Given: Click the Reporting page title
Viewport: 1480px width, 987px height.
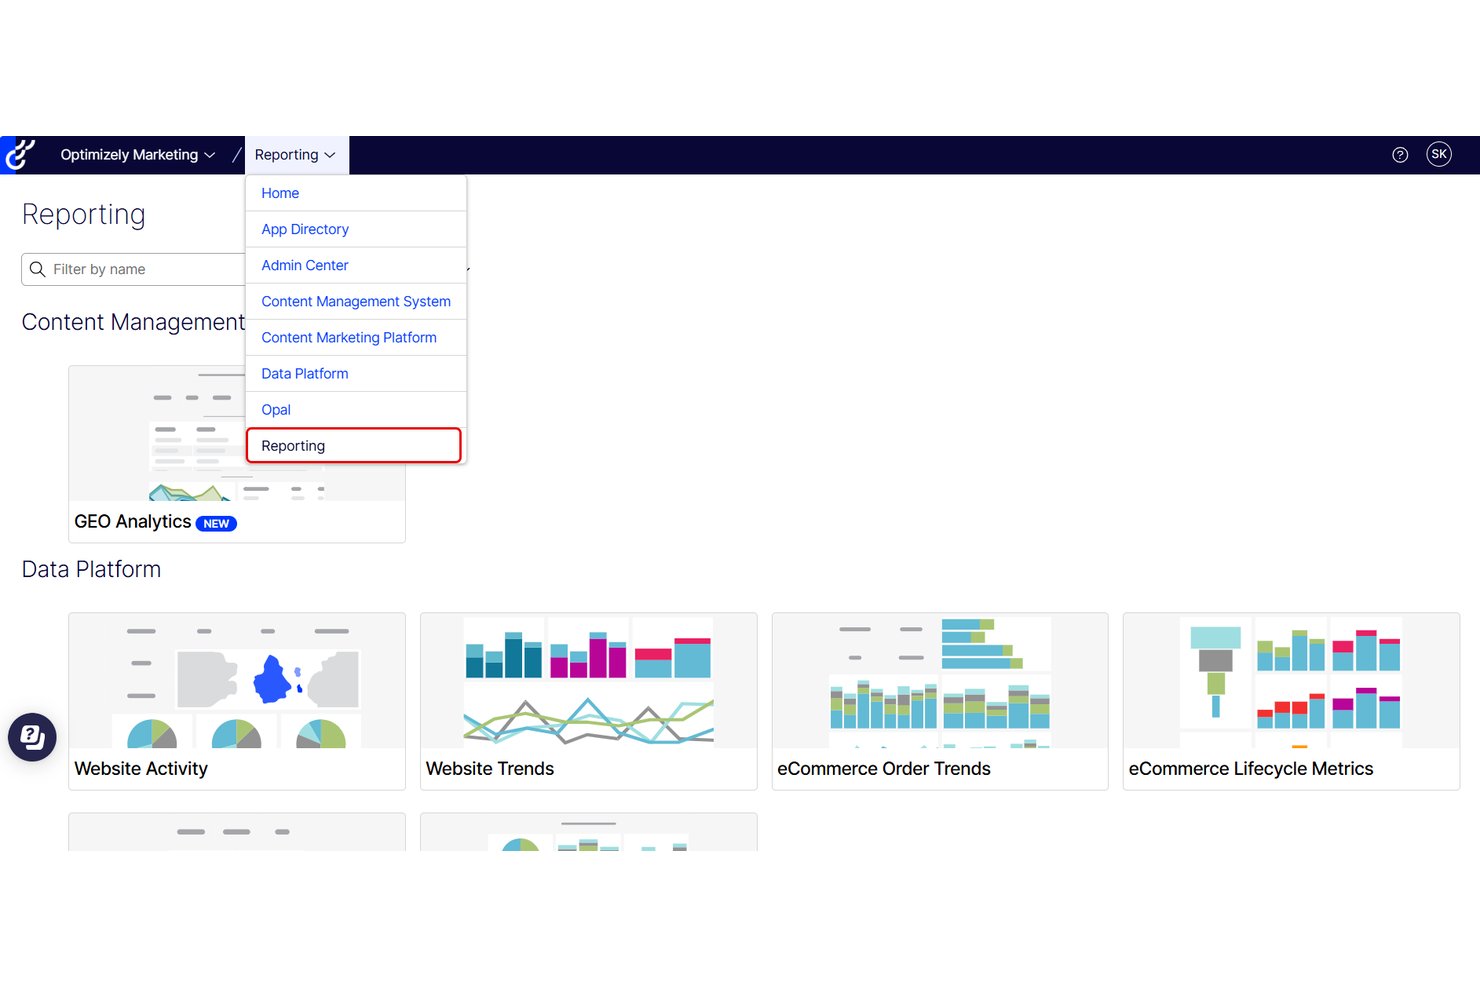Looking at the screenshot, I should pyautogui.click(x=84, y=215).
